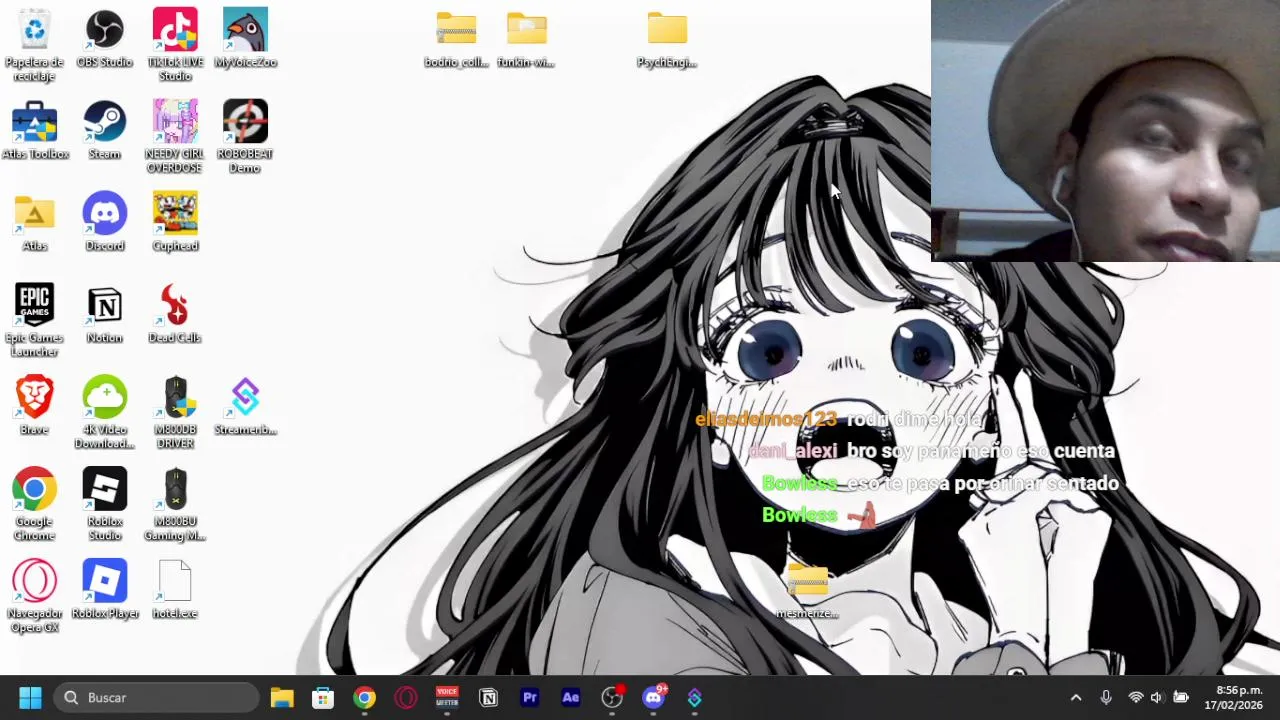Select the mesmerize zip folder on wallpaper

(807, 590)
